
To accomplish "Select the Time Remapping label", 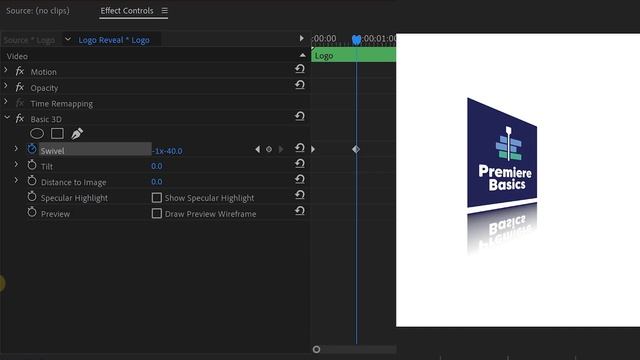I will pyautogui.click(x=62, y=104).
